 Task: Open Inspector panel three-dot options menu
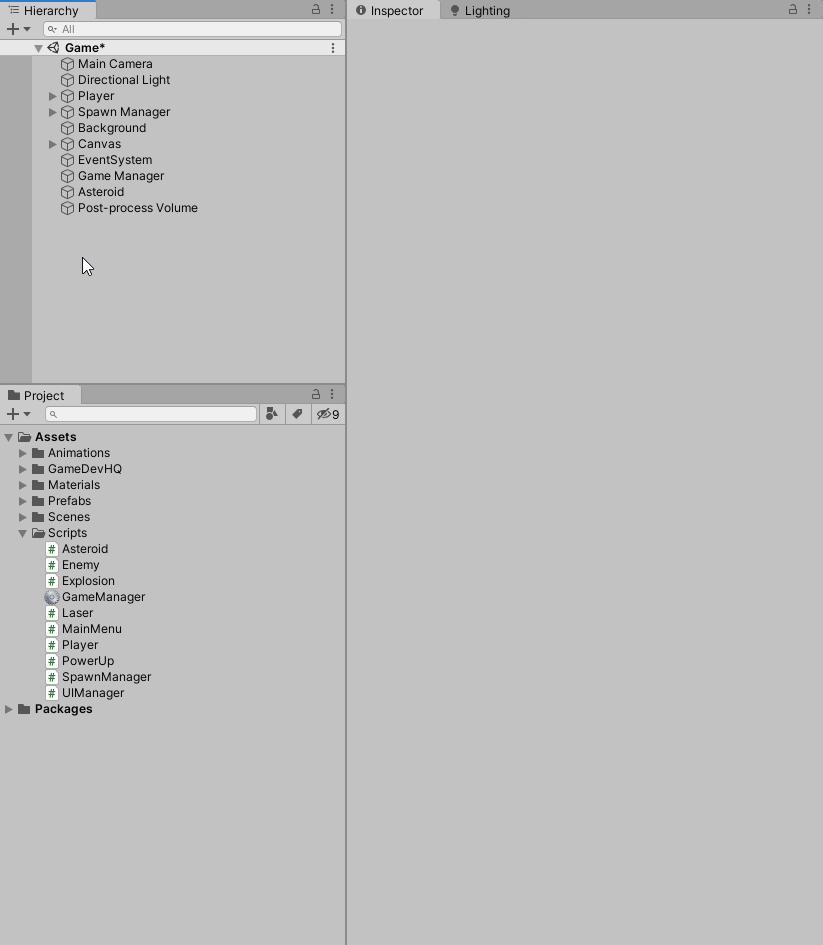coord(809,9)
